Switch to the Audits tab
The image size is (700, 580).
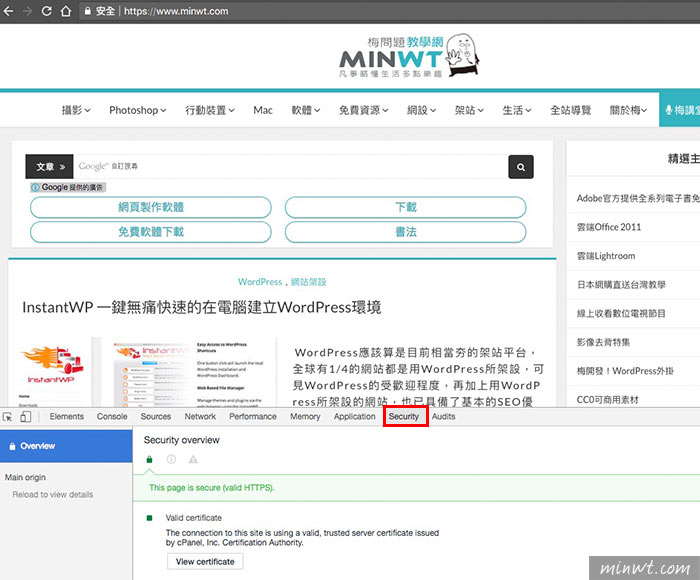(443, 417)
